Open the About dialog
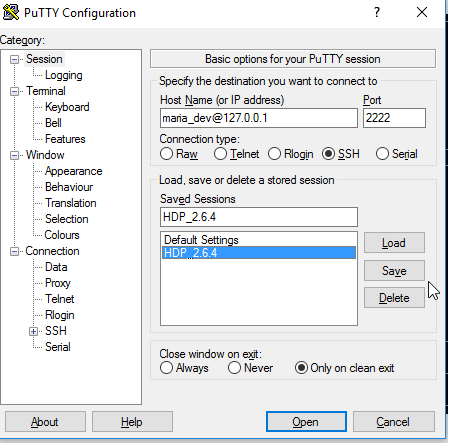450x443 pixels. [45, 422]
